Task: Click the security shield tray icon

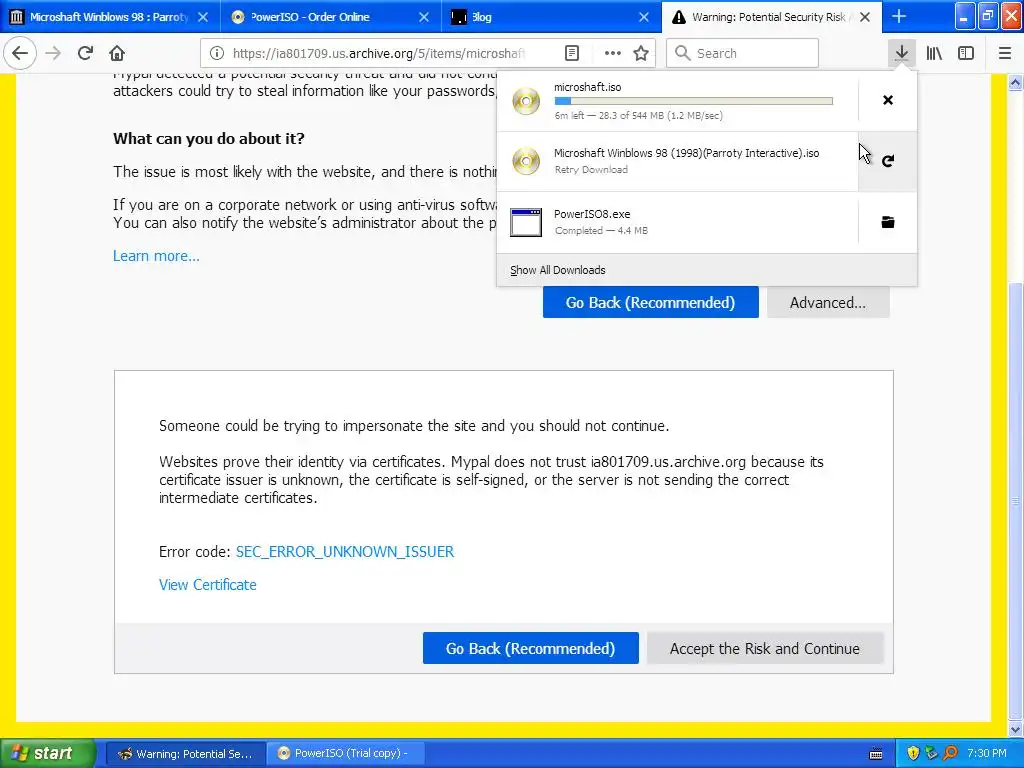Action: (913, 754)
